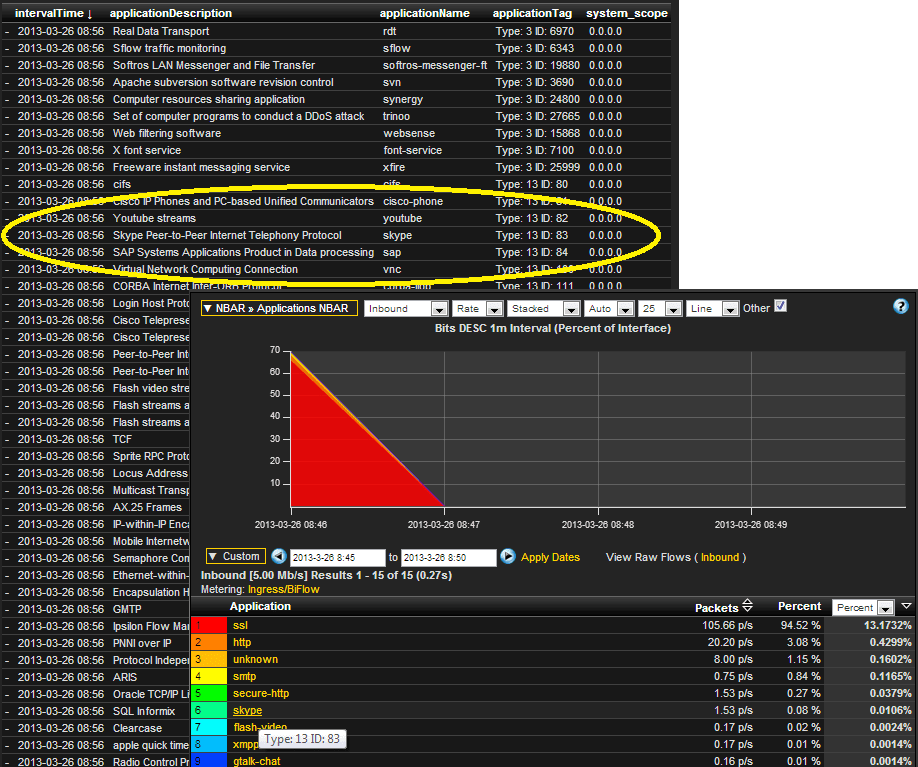Sort table by intervalTime column header
The image size is (918, 767).
coord(53,13)
